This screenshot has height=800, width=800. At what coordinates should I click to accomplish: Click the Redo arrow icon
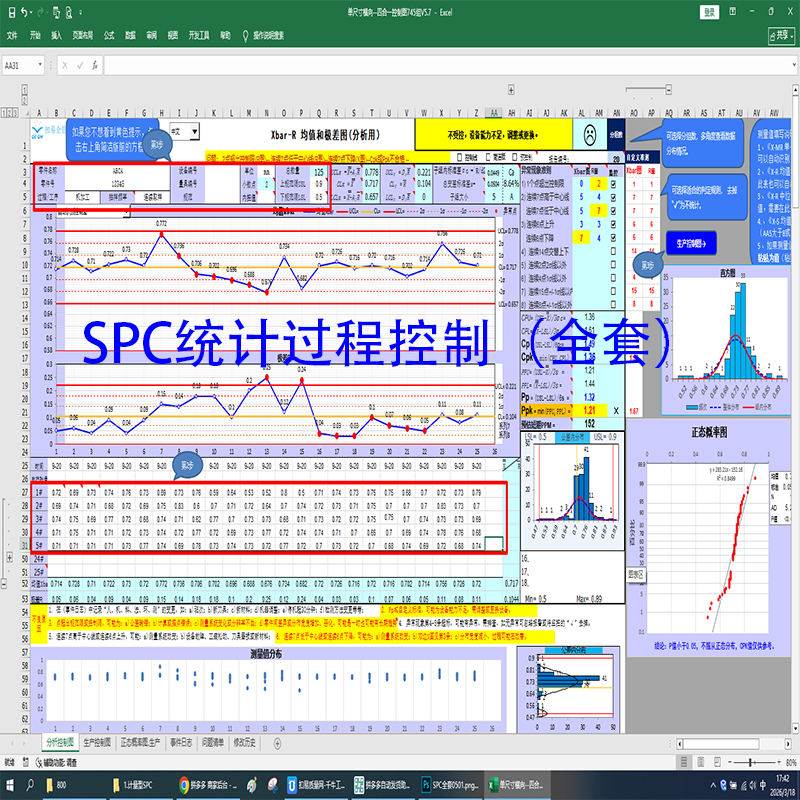pos(41,12)
